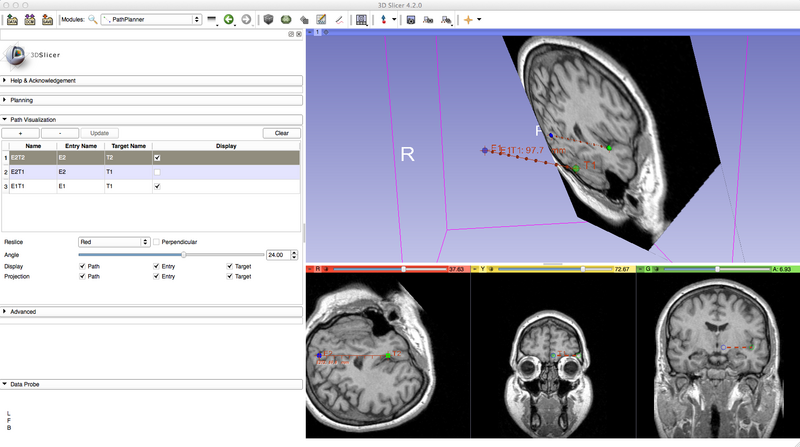Viewport: 800px width, 447px height.
Task: Click the Clear button
Action: pyautogui.click(x=281, y=133)
